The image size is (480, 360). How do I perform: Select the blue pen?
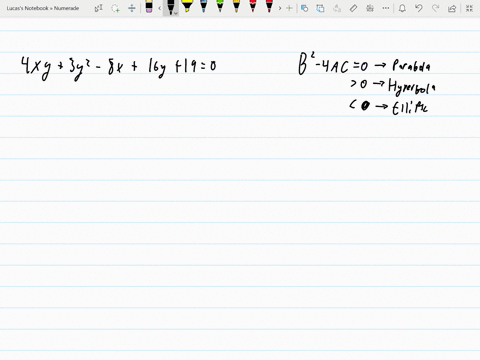(x=204, y=6)
